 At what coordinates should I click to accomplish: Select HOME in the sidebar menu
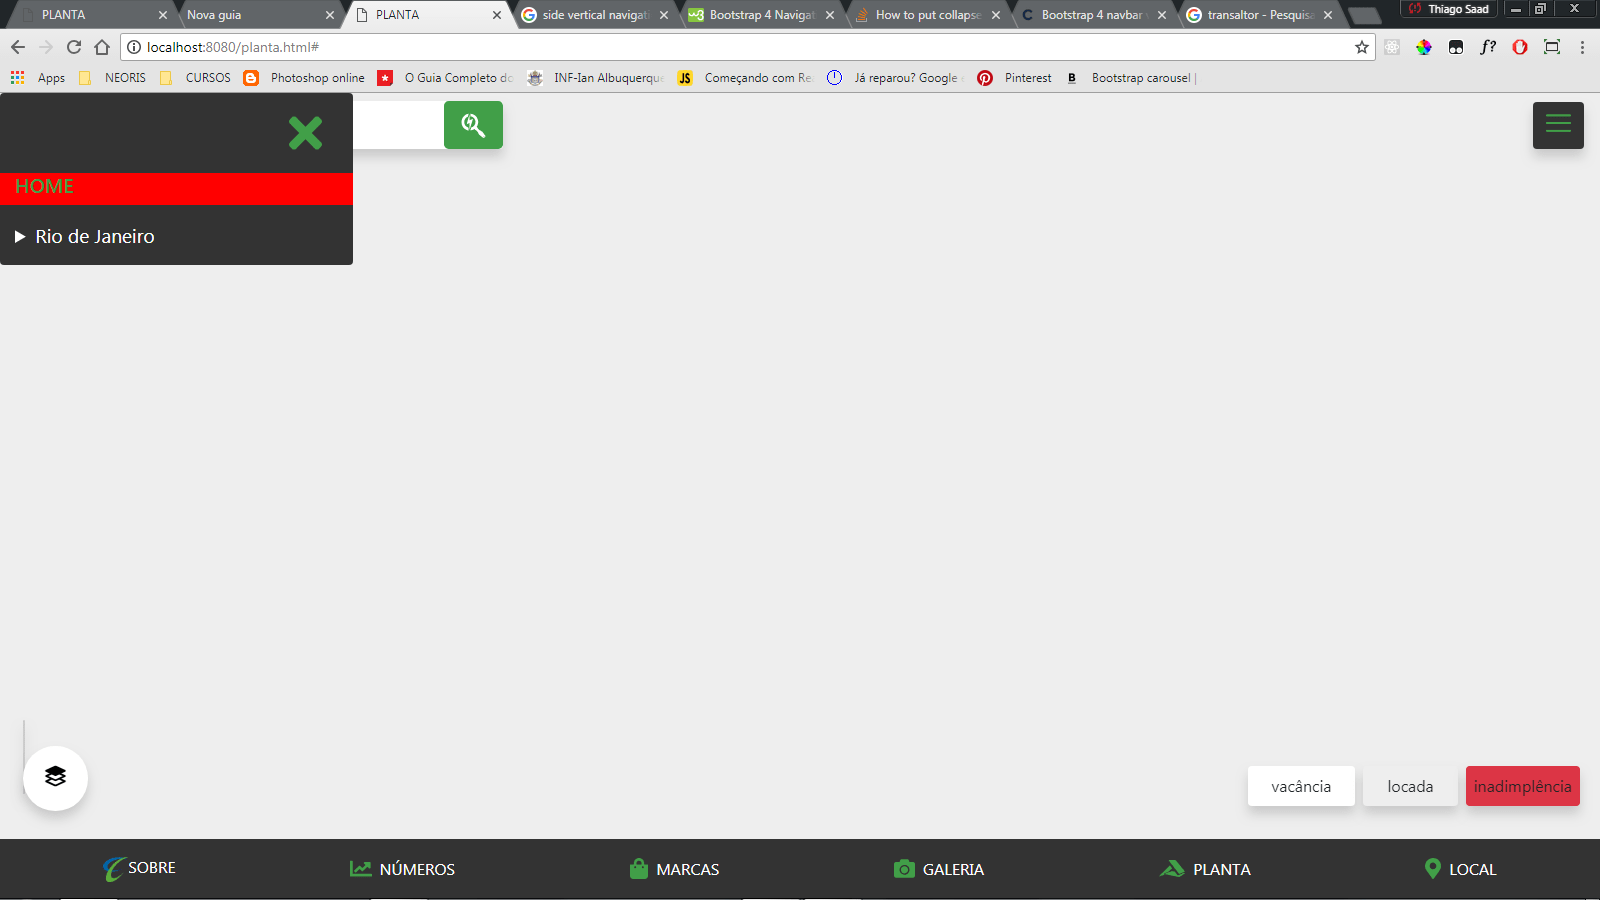pos(44,187)
